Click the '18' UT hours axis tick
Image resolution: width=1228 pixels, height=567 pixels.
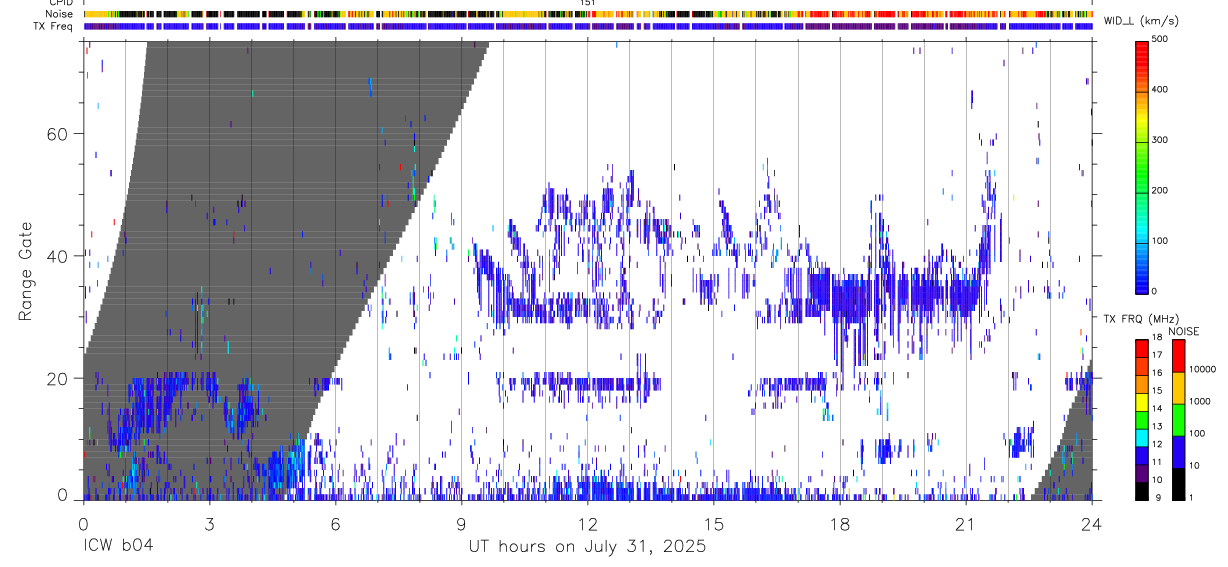click(x=840, y=522)
